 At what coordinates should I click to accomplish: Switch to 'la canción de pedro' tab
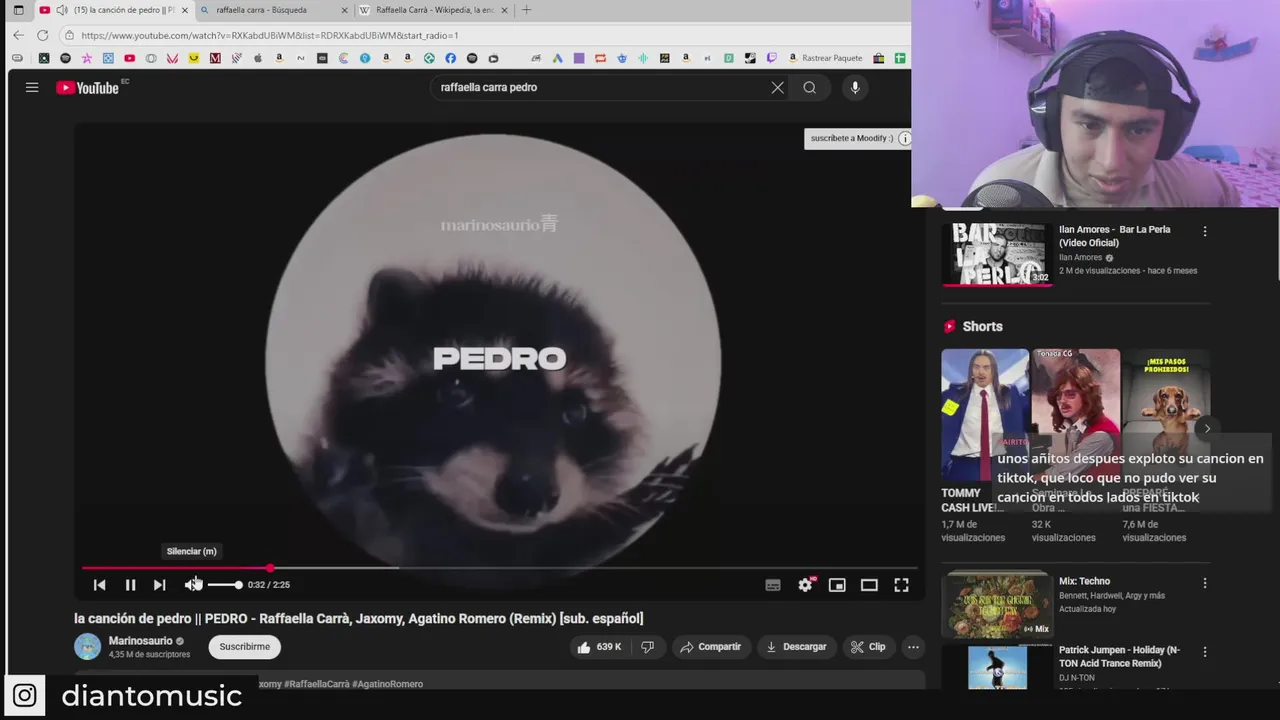pyautogui.click(x=115, y=10)
